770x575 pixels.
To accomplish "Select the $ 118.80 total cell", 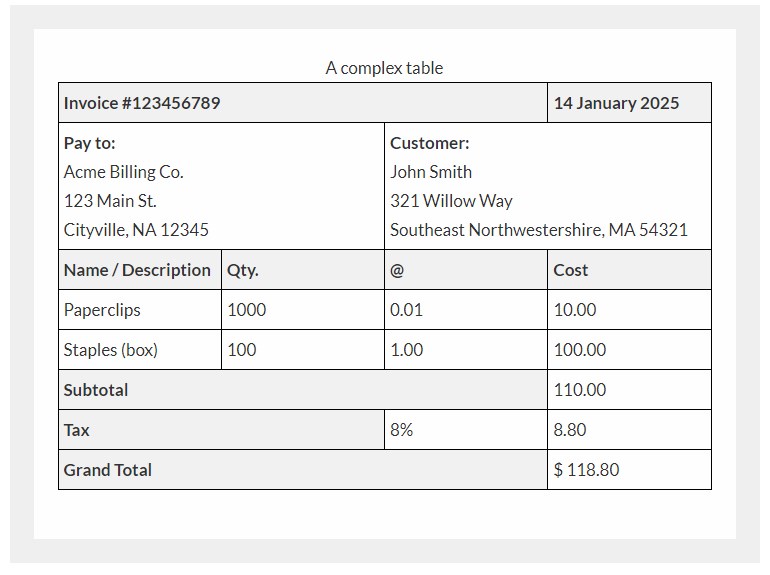I will 586,470.
